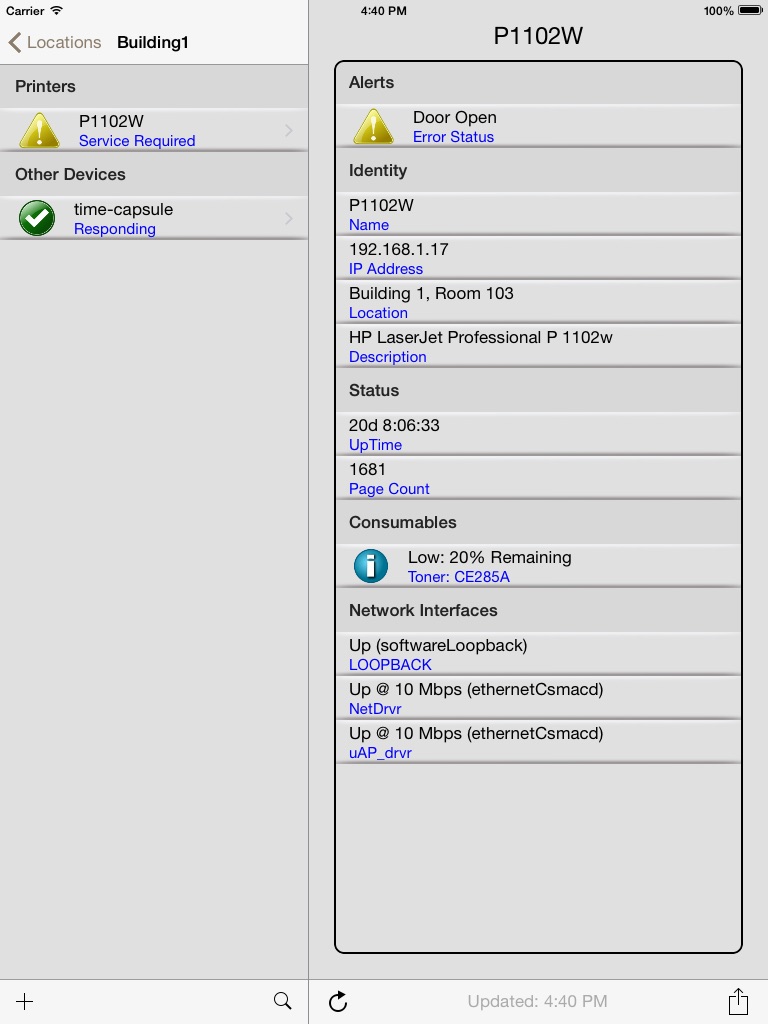Click the Building1 title in navigation bar

pos(153,42)
